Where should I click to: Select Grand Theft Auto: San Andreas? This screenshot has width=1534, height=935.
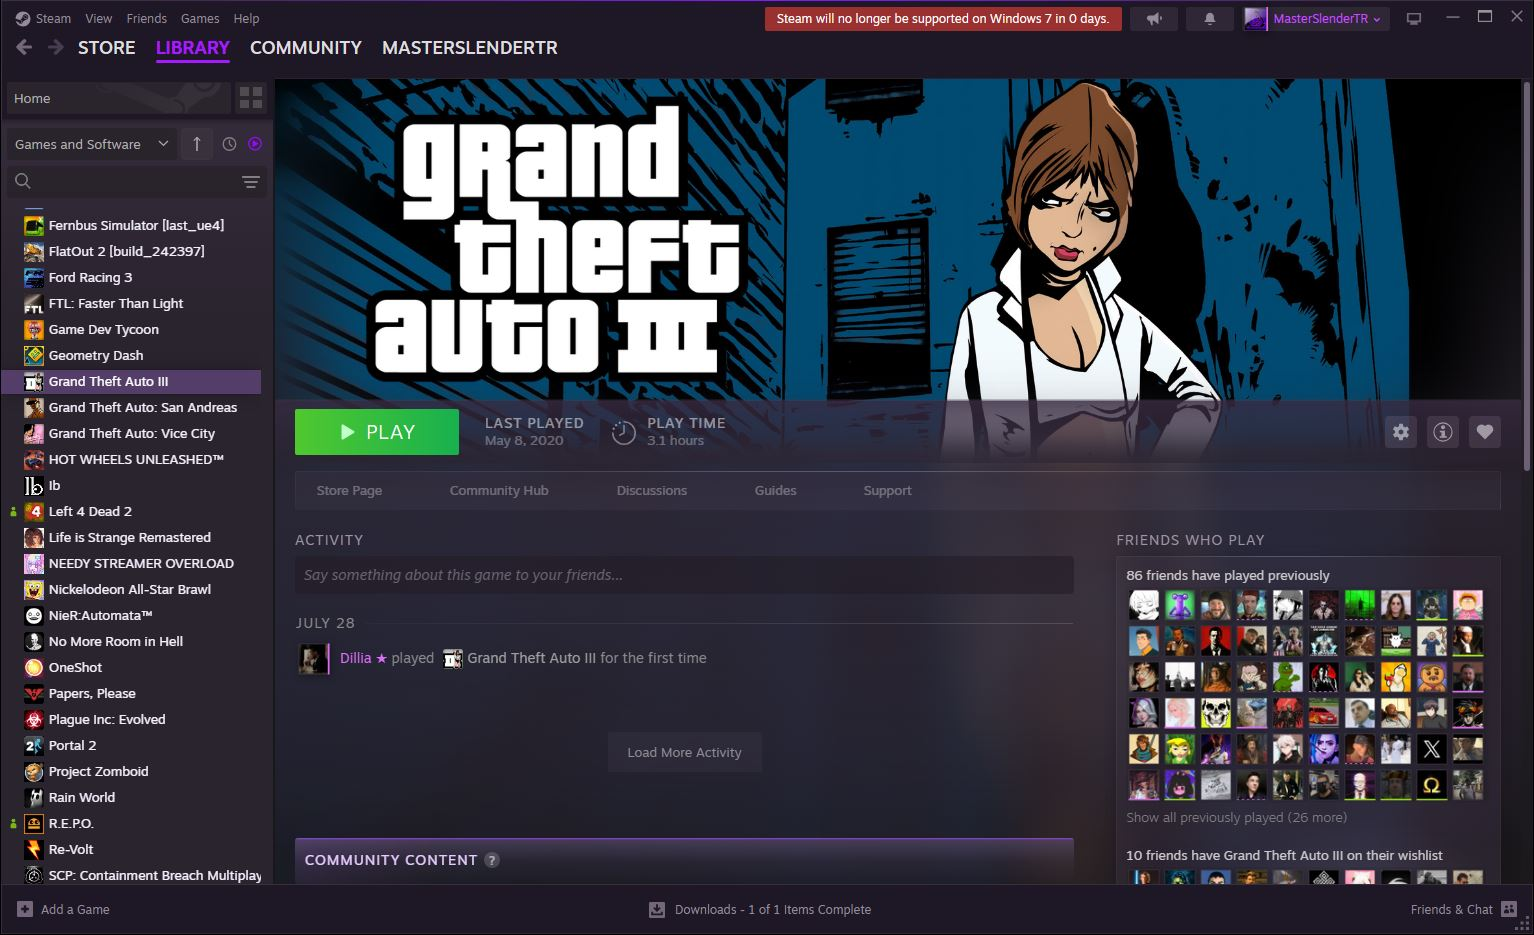coord(143,407)
